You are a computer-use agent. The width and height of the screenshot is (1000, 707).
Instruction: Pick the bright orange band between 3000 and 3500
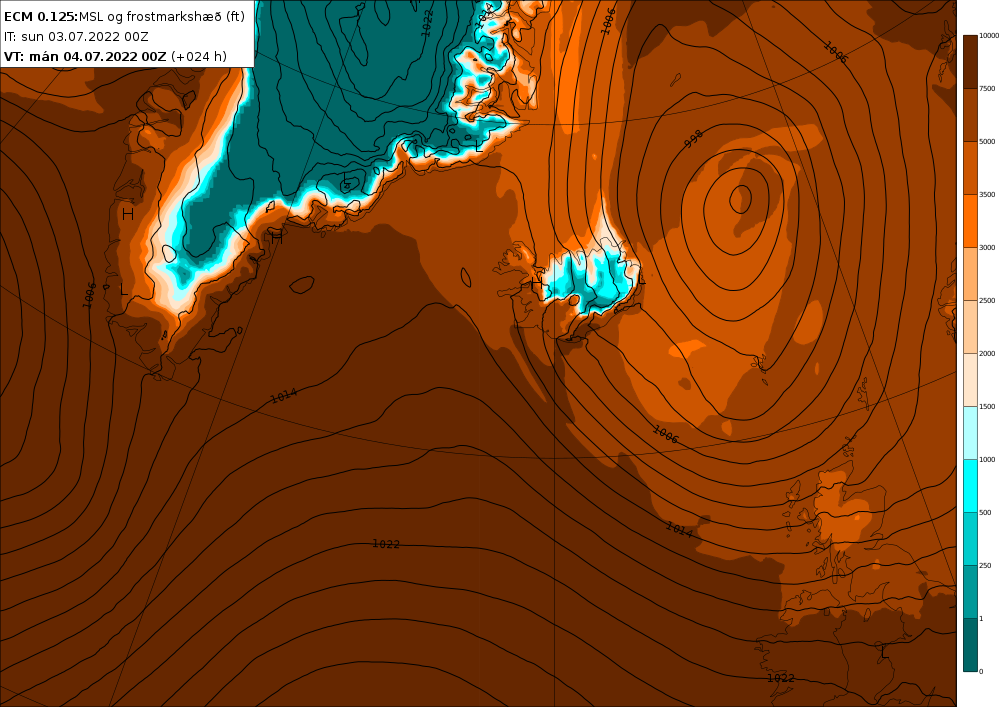pyautogui.click(x=970, y=221)
